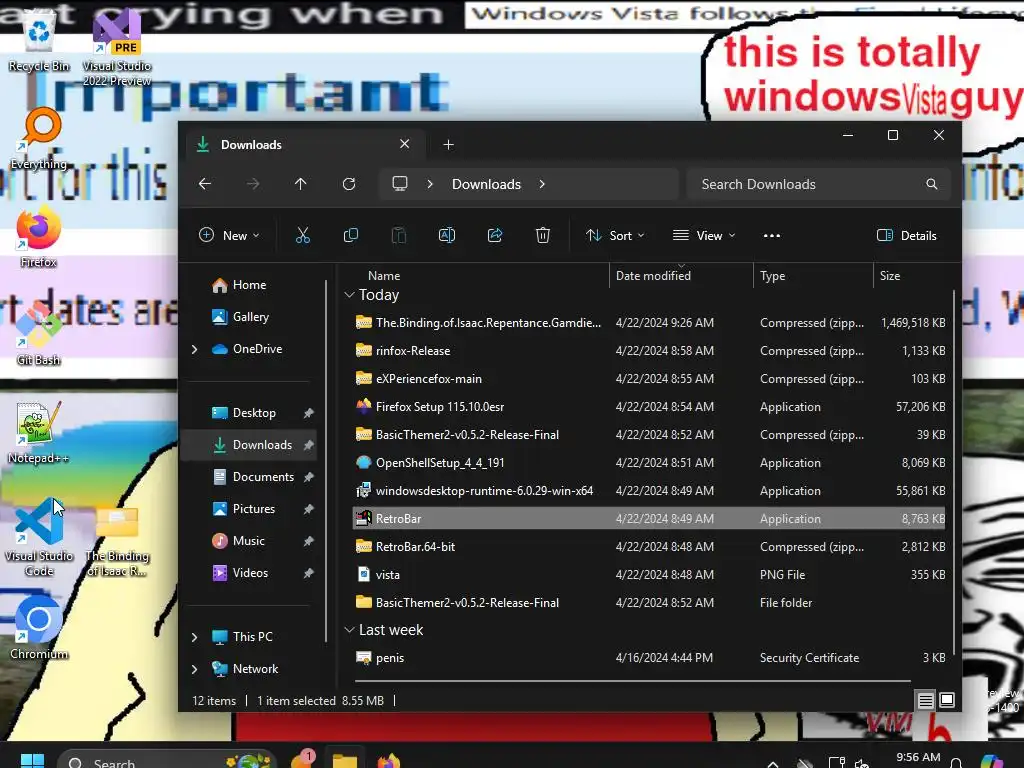
Task: Click the Search Downloads field
Action: pyautogui.click(x=818, y=184)
